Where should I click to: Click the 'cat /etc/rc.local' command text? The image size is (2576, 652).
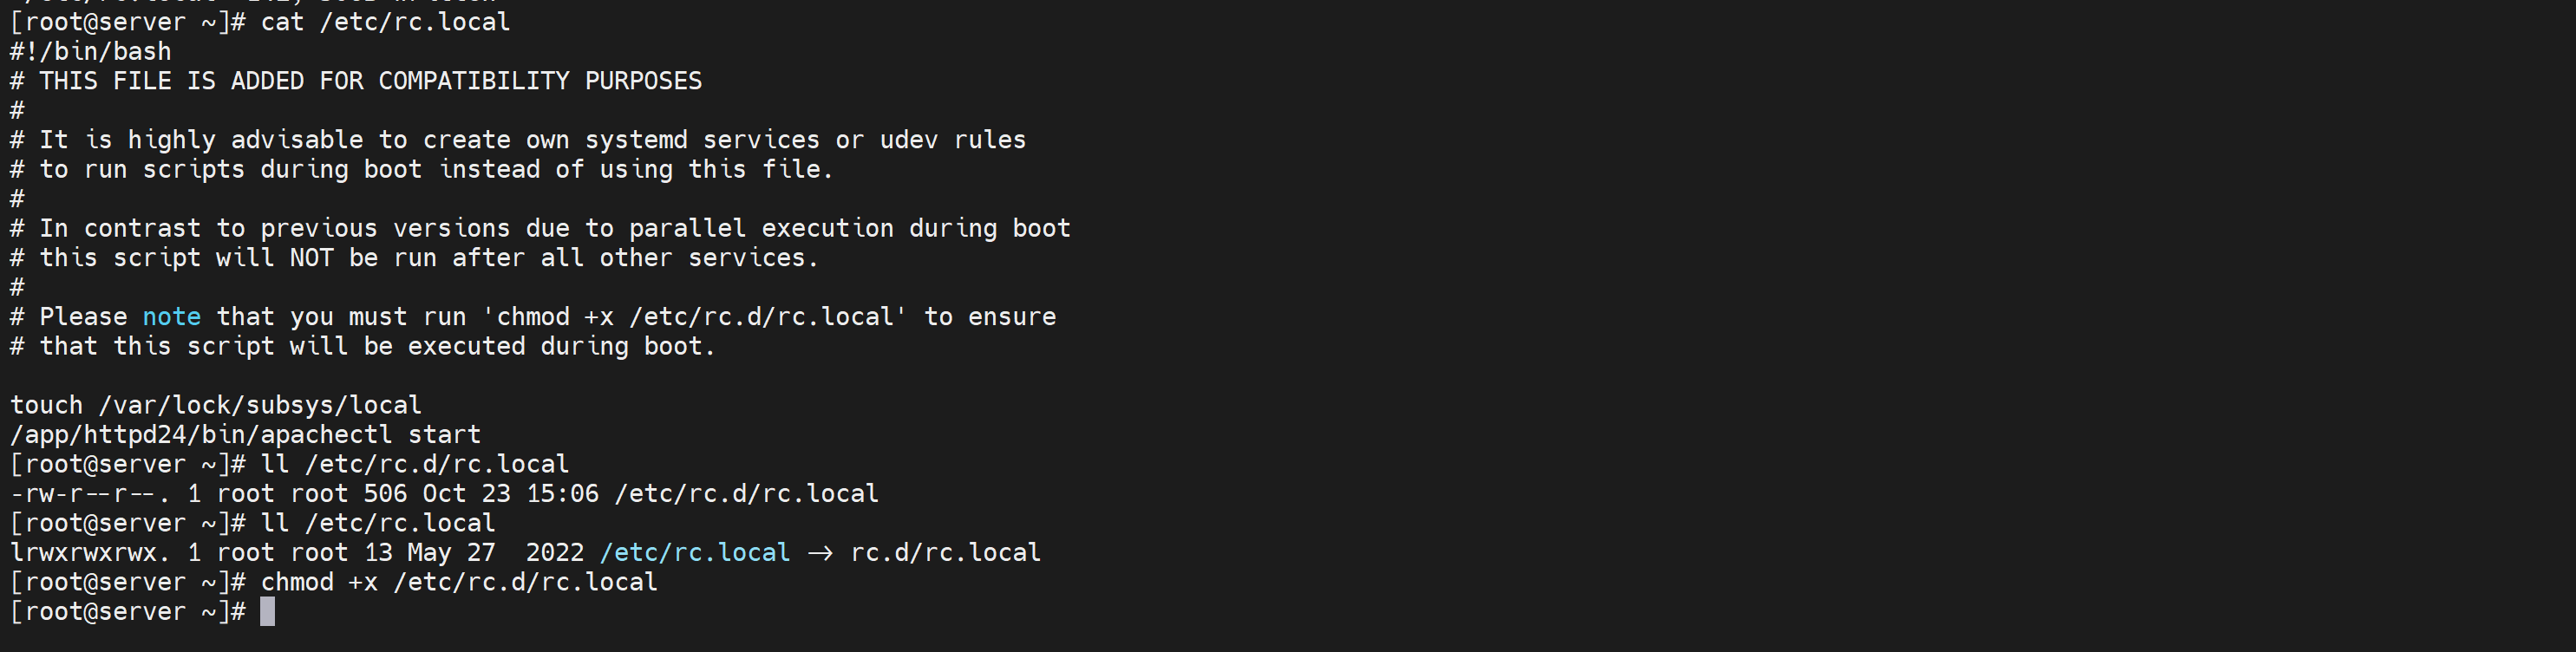coord(385,22)
